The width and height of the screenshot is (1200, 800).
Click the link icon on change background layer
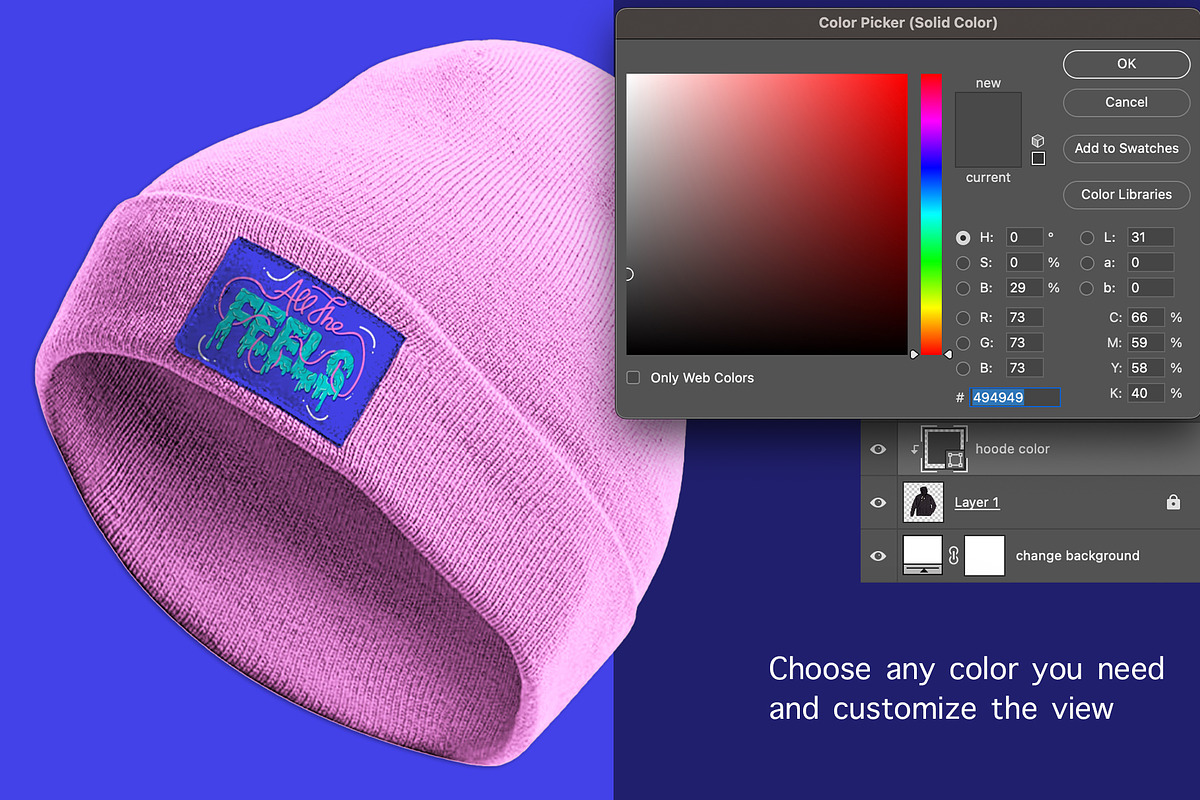[953, 556]
